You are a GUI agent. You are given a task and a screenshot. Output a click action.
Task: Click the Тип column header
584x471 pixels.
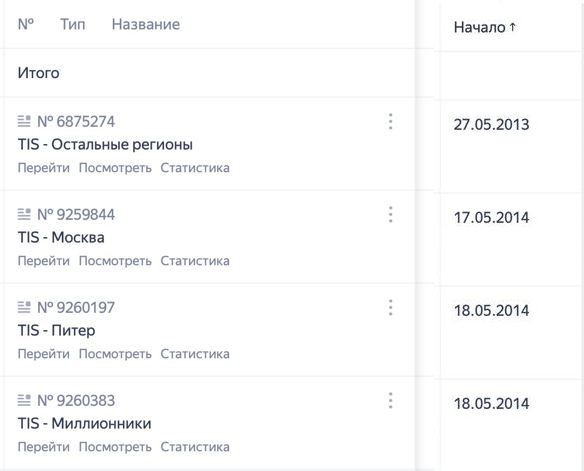[73, 24]
